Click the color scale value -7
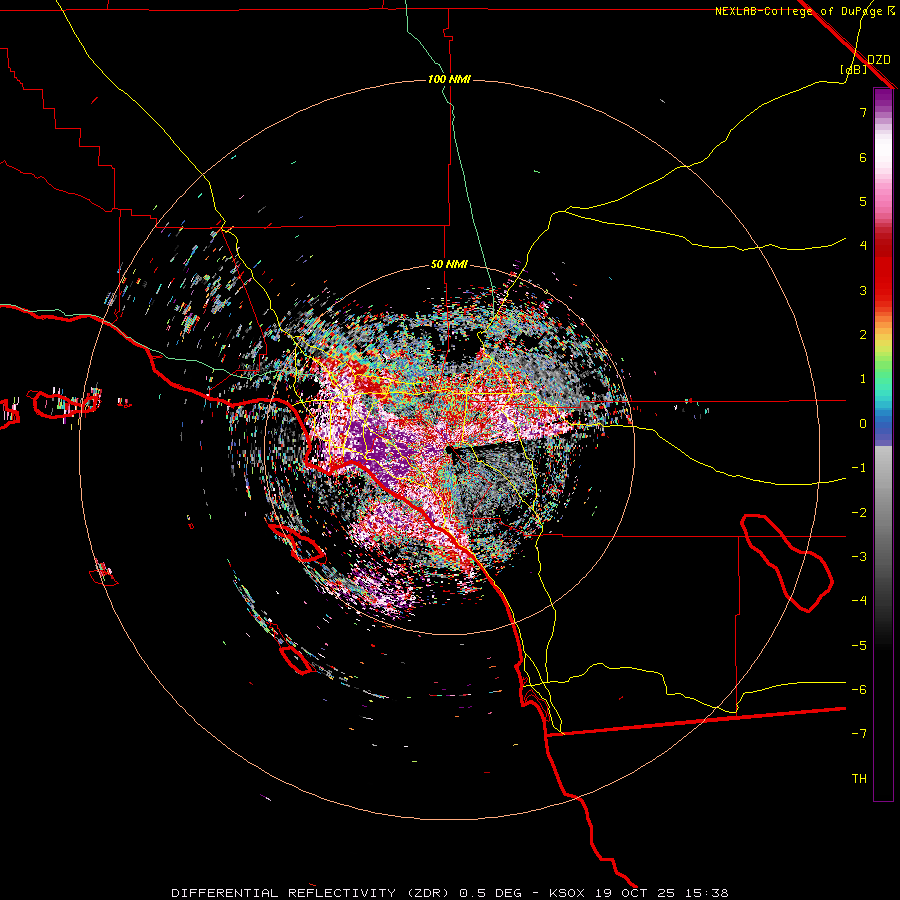Viewport: 900px width, 900px height. tap(859, 734)
